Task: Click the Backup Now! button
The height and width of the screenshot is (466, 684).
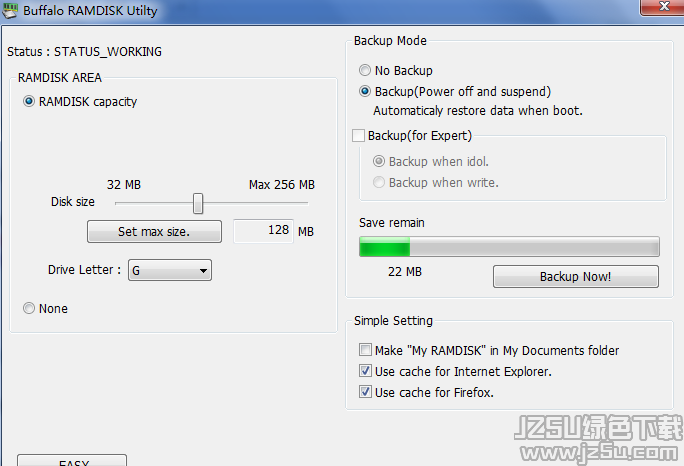Action: (576, 277)
